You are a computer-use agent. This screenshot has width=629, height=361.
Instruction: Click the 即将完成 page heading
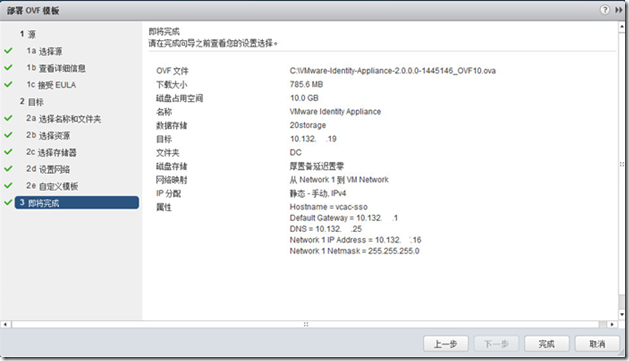[164, 31]
